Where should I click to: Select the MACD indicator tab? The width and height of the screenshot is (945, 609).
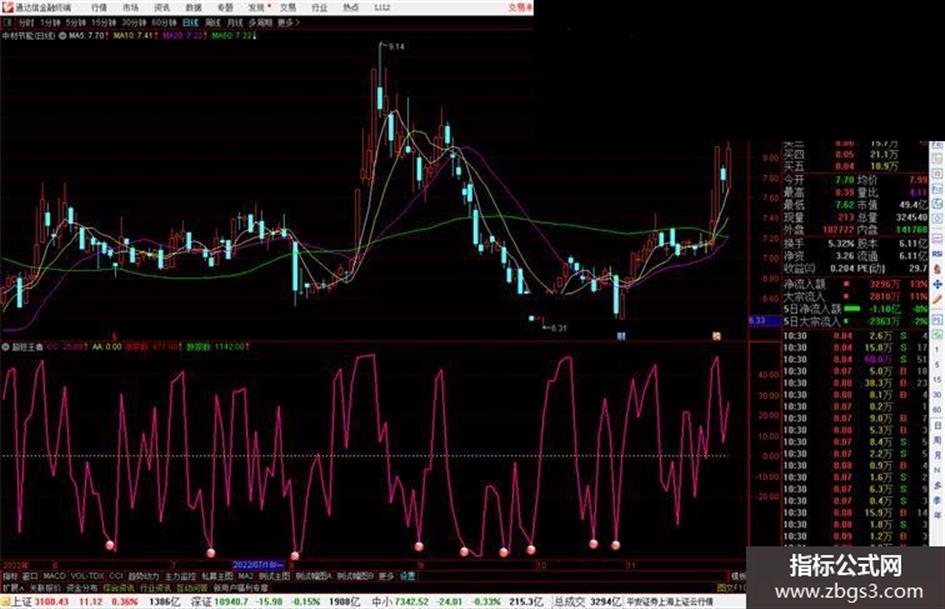click(54, 576)
